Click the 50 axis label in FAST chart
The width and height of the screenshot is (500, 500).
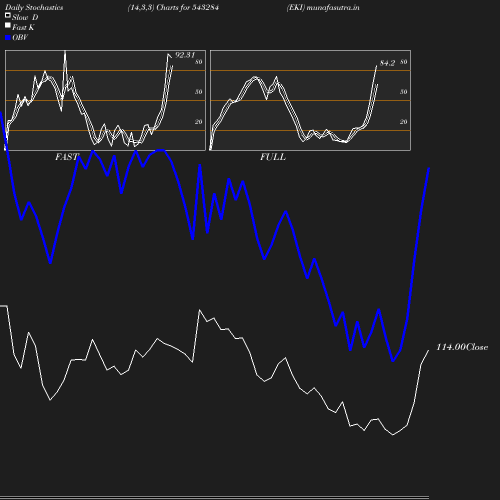click(x=199, y=92)
